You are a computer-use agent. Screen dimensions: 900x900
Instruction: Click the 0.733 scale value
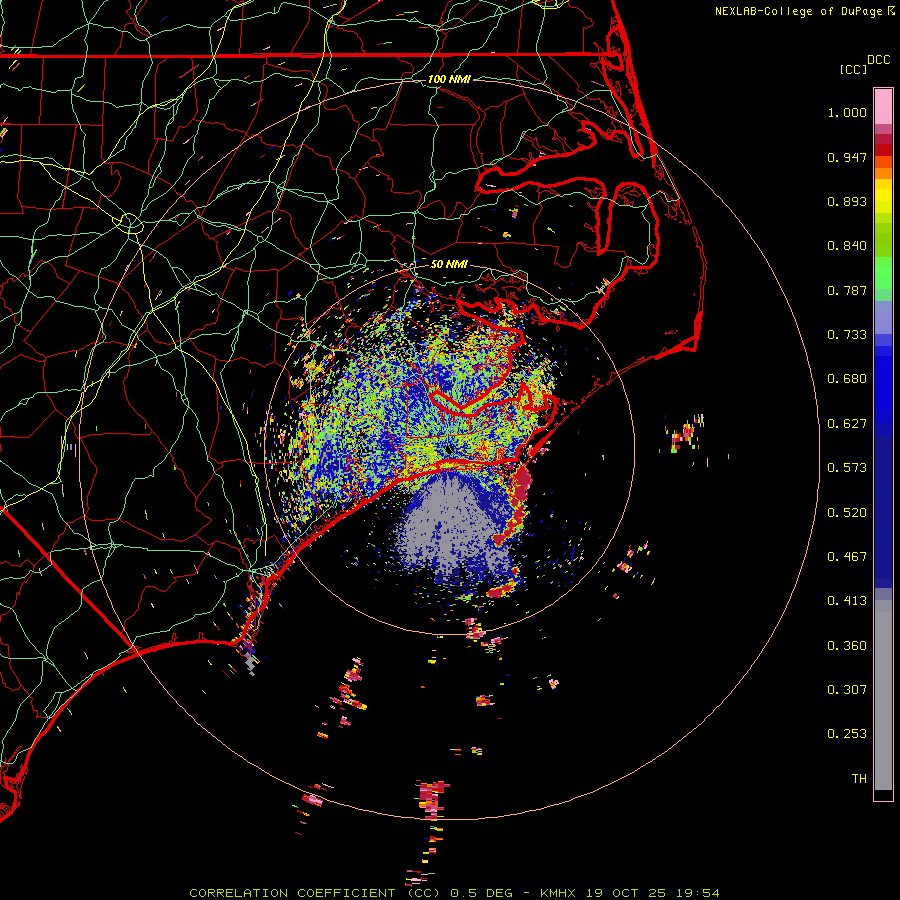pyautogui.click(x=847, y=335)
